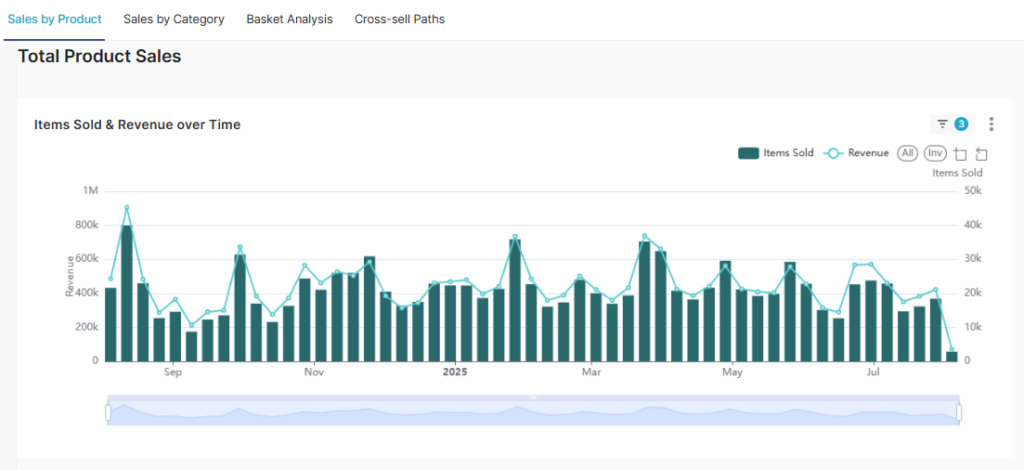Open the three-dot chart options menu
The image size is (1024, 470).
point(991,124)
